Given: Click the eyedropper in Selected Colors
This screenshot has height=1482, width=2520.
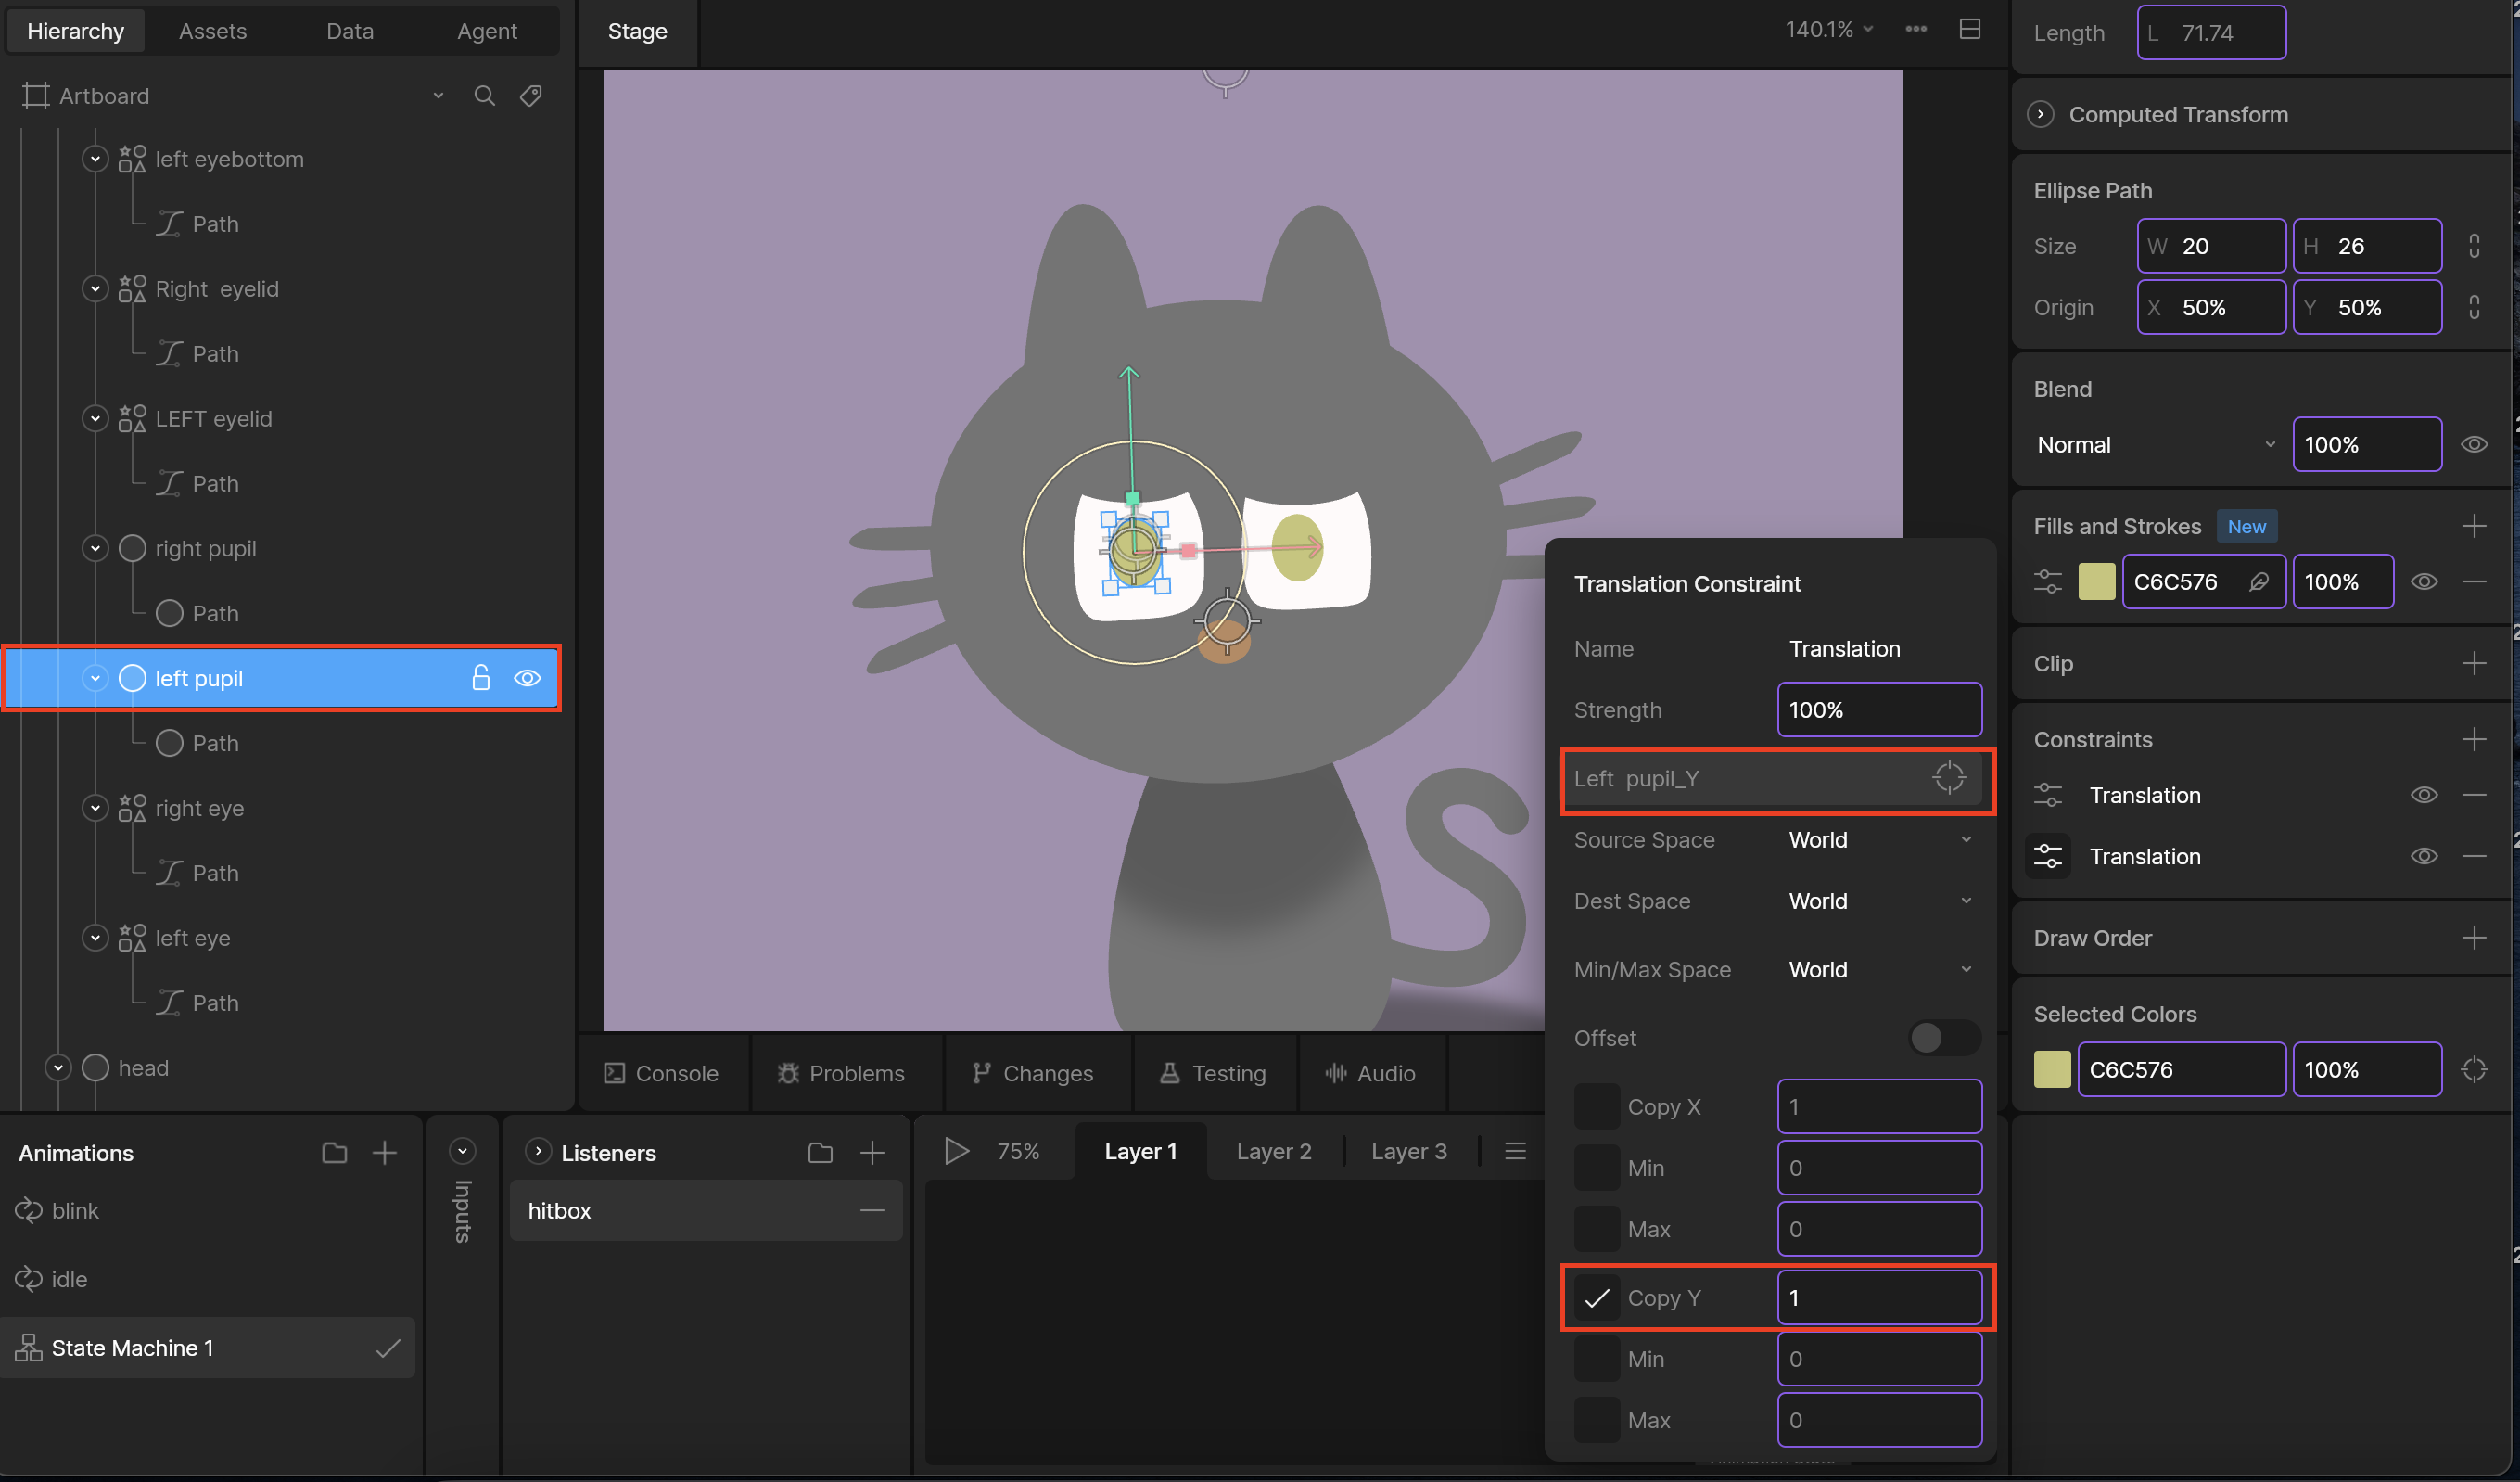Looking at the screenshot, I should point(2474,1069).
